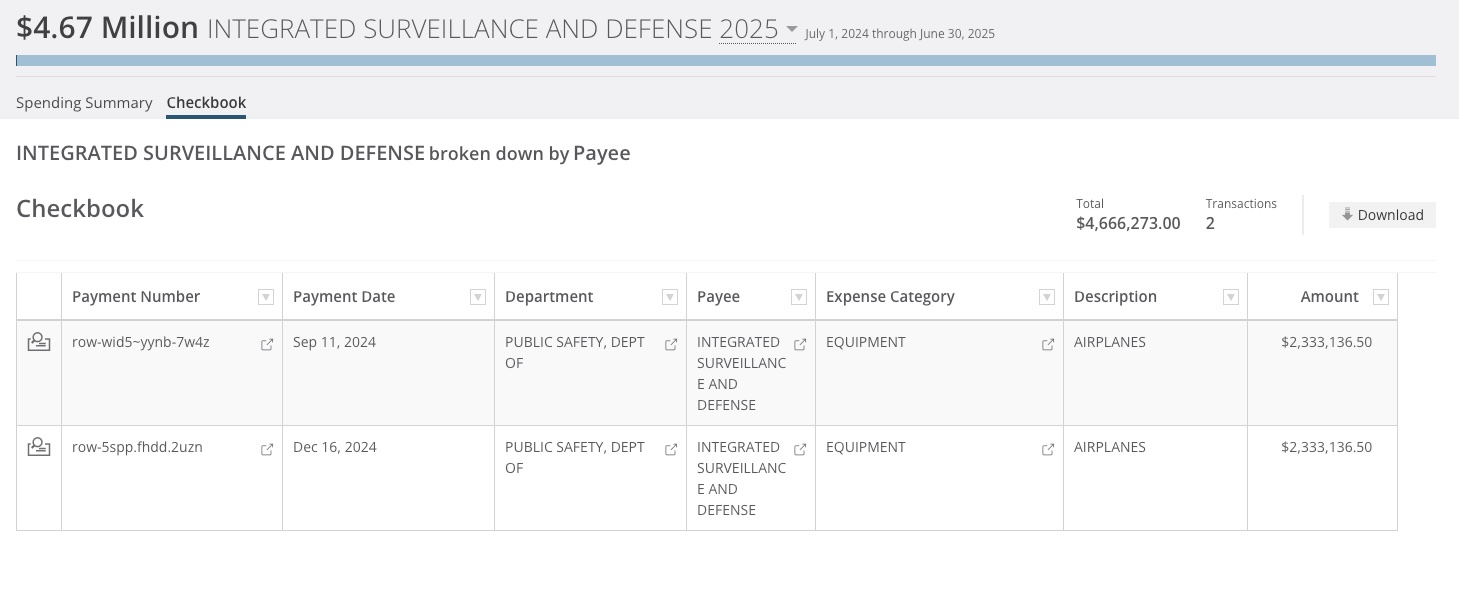Click department link icon in first row
The width and height of the screenshot is (1459, 604).
click(x=671, y=344)
